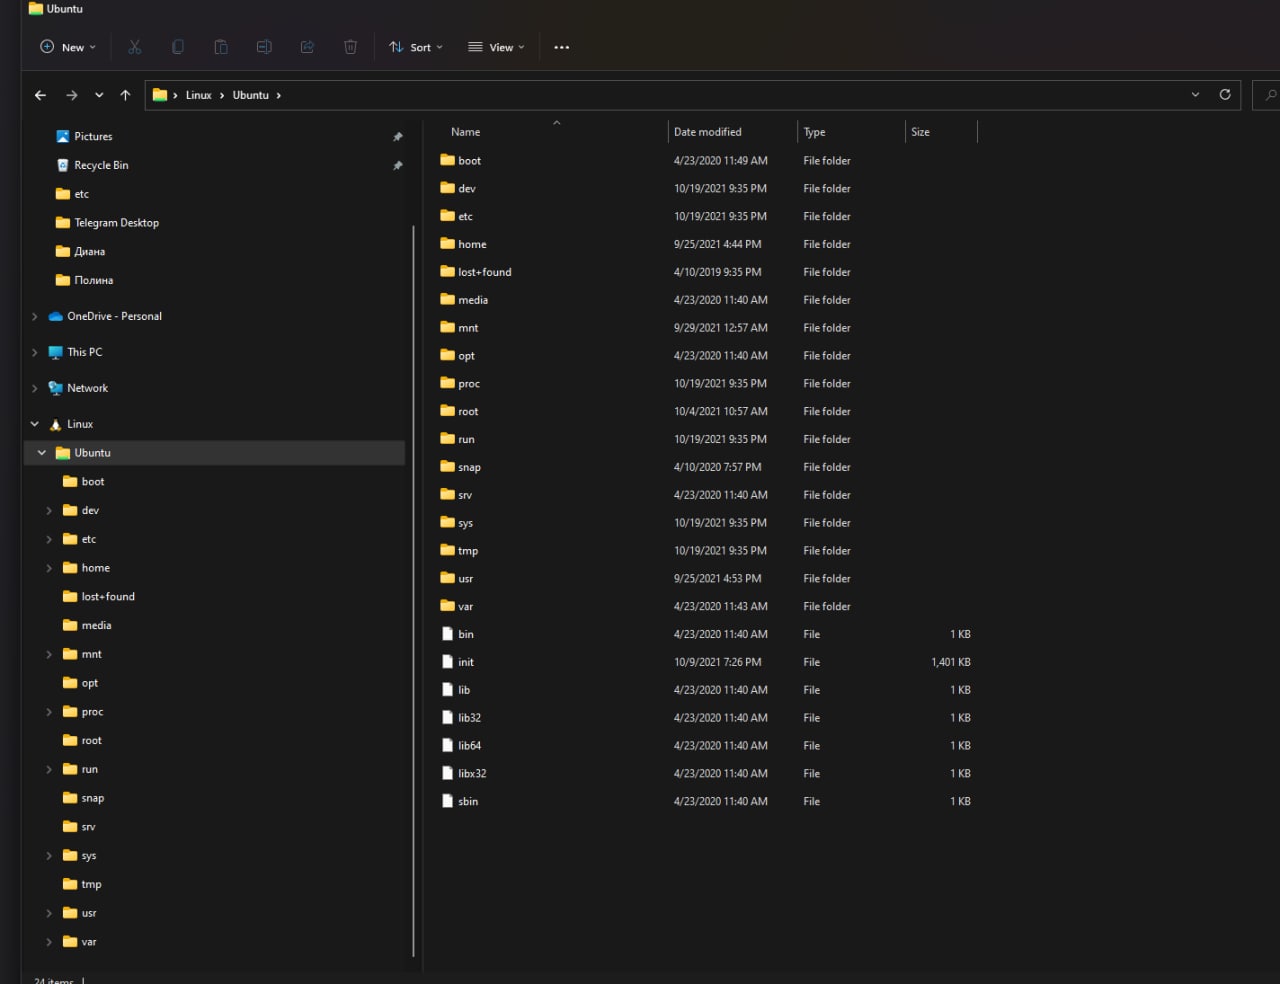The height and width of the screenshot is (984, 1280).
Task: Click navigation pane vertical scrollbar
Action: pos(413,590)
